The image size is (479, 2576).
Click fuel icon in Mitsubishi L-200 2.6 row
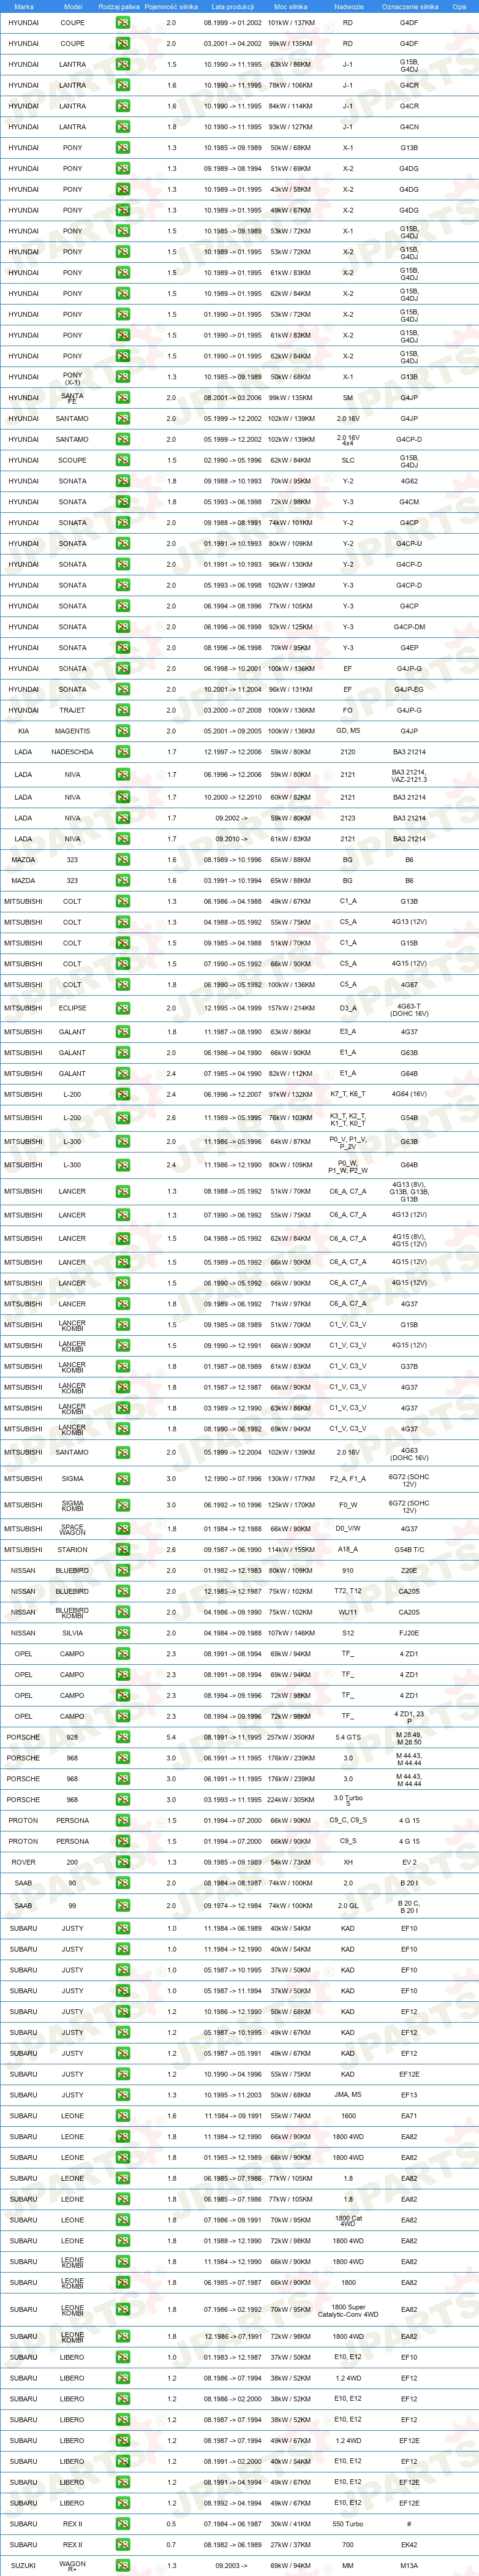click(x=122, y=1118)
